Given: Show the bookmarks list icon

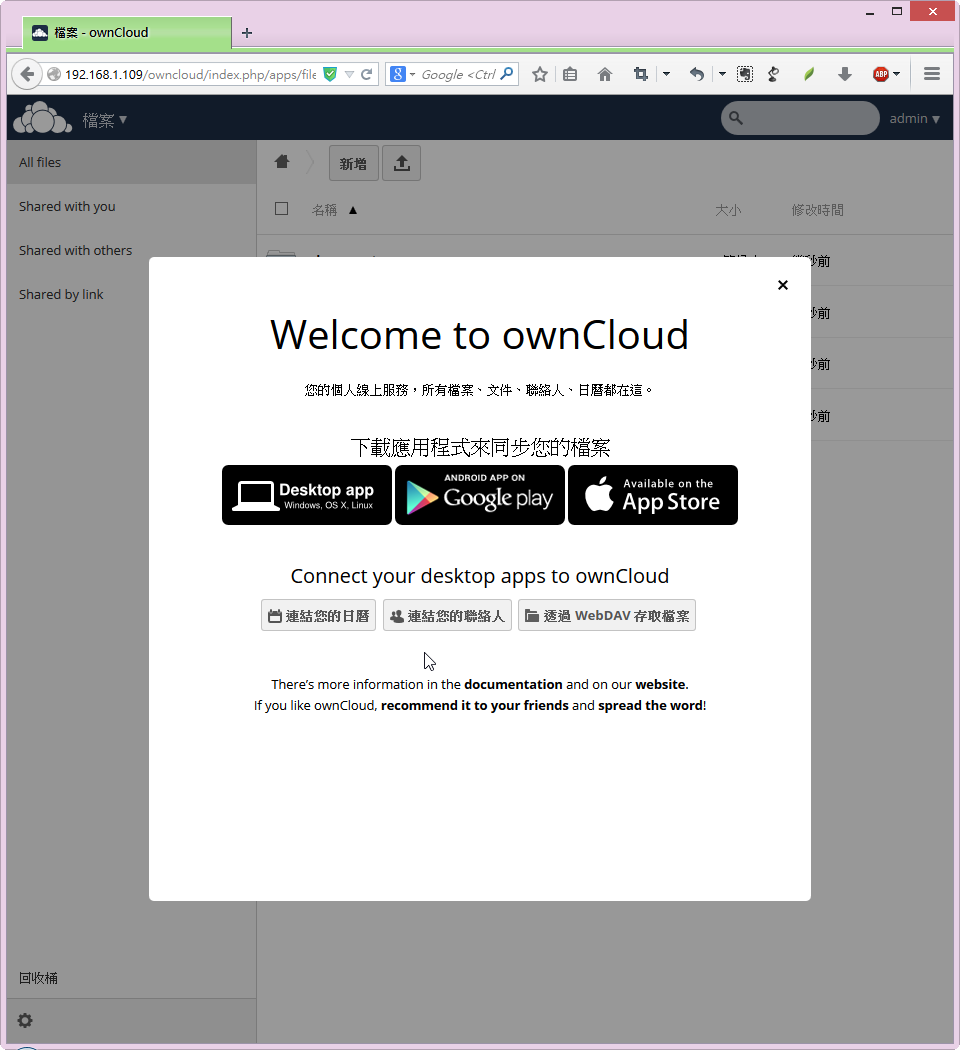Looking at the screenshot, I should coord(570,74).
